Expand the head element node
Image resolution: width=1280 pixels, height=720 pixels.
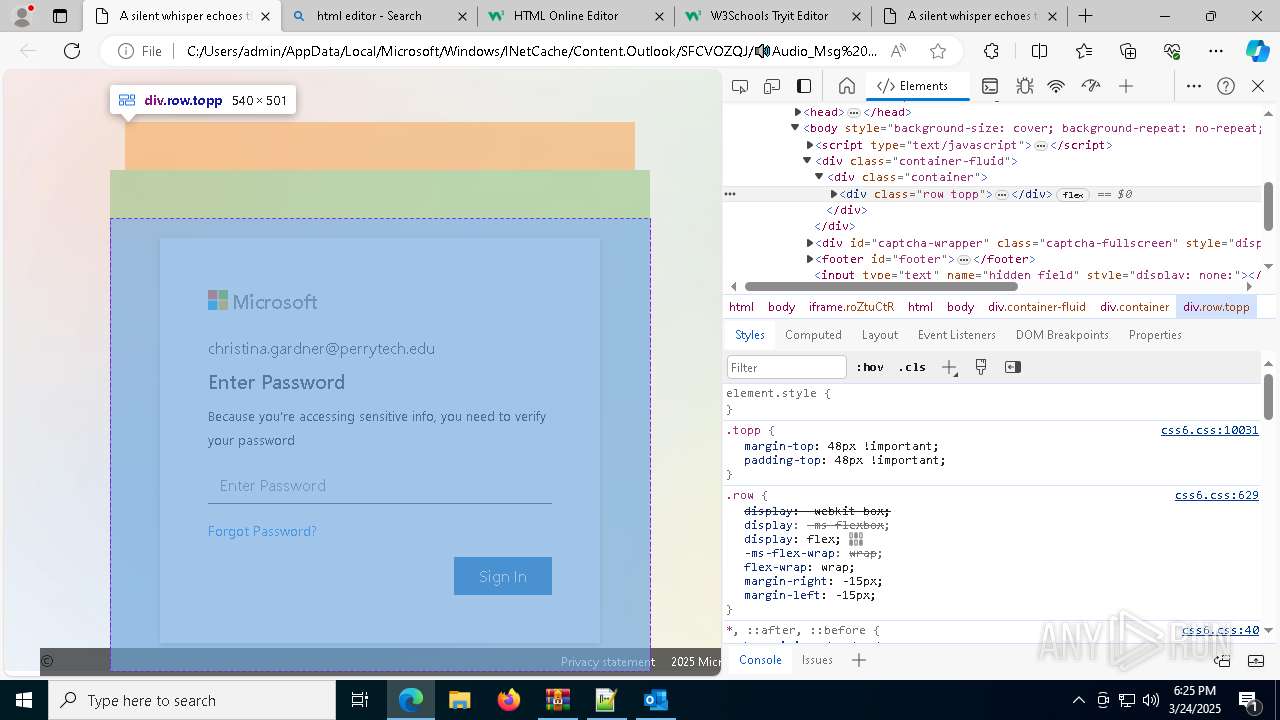pyautogui.click(x=798, y=112)
